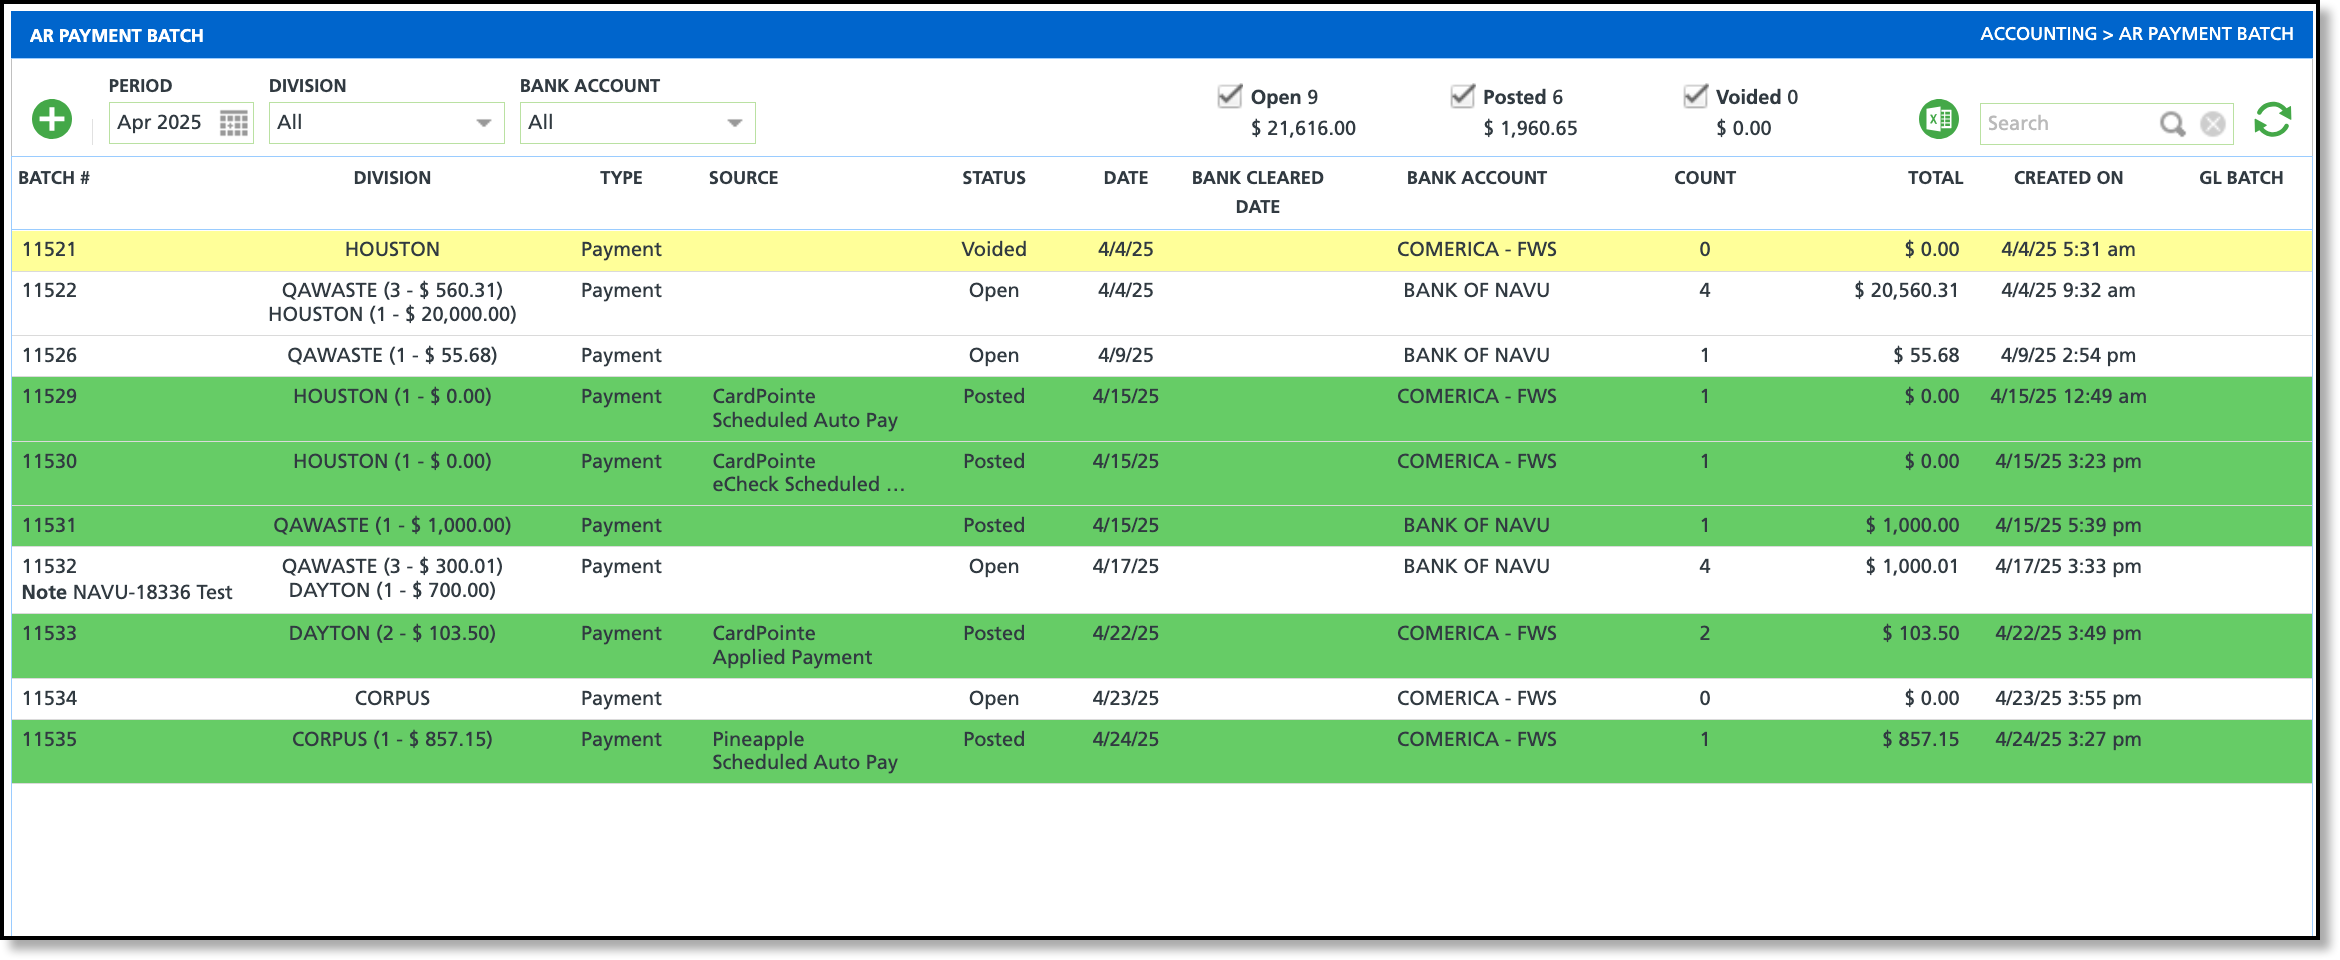Click the Open total $ 21,616.00
The width and height of the screenshot is (2340, 960).
pyautogui.click(x=1303, y=128)
